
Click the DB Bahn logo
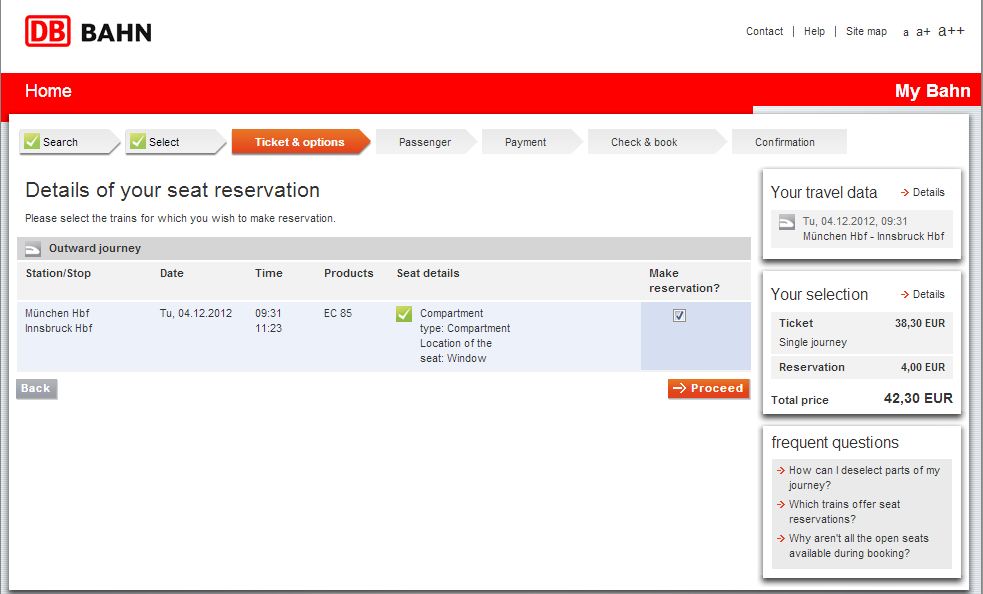tap(88, 31)
